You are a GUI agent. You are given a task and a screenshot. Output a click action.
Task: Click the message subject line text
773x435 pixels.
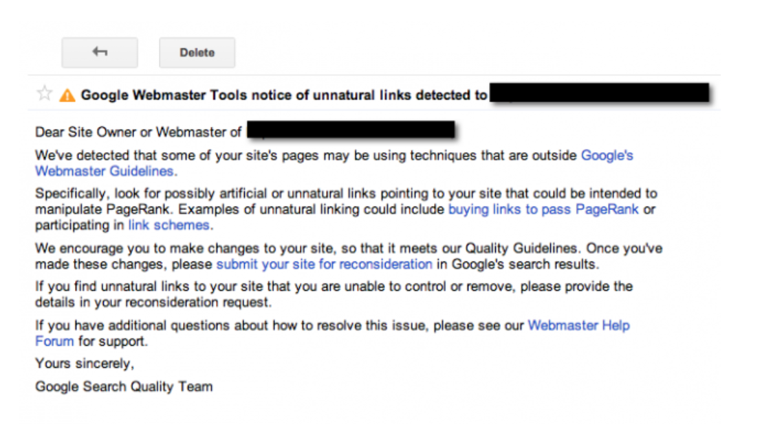pos(284,95)
